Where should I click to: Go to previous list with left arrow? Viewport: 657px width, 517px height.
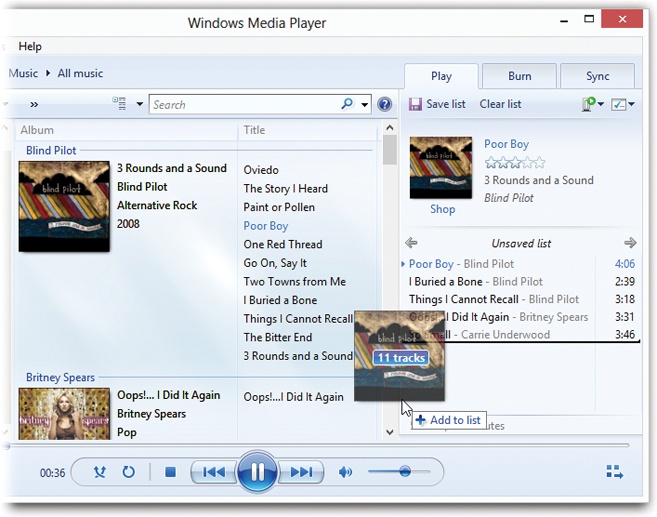point(411,243)
